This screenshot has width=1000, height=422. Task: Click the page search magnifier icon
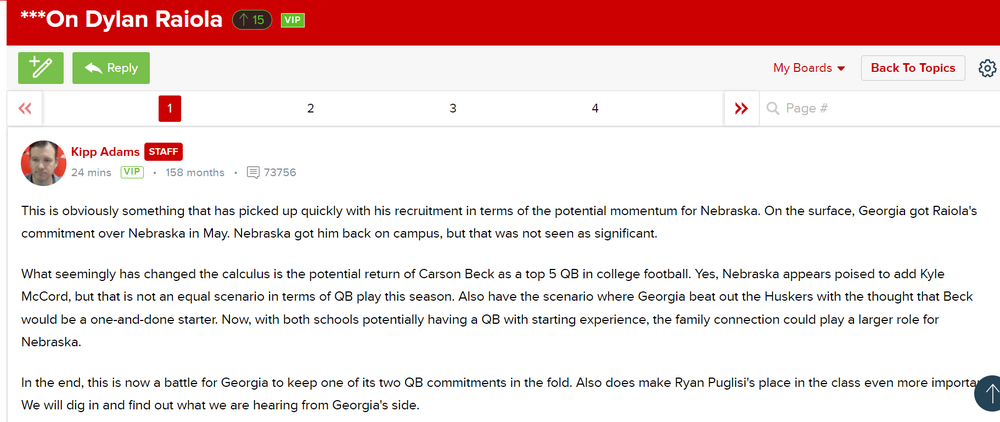[772, 108]
